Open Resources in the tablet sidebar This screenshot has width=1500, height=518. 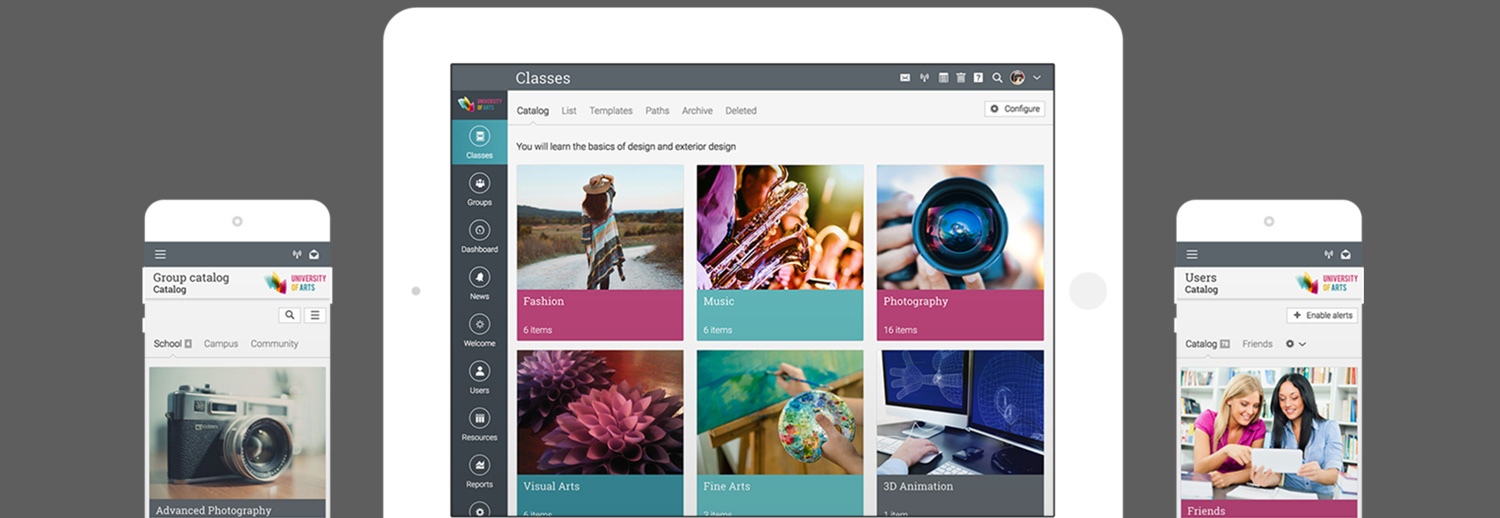(x=479, y=424)
